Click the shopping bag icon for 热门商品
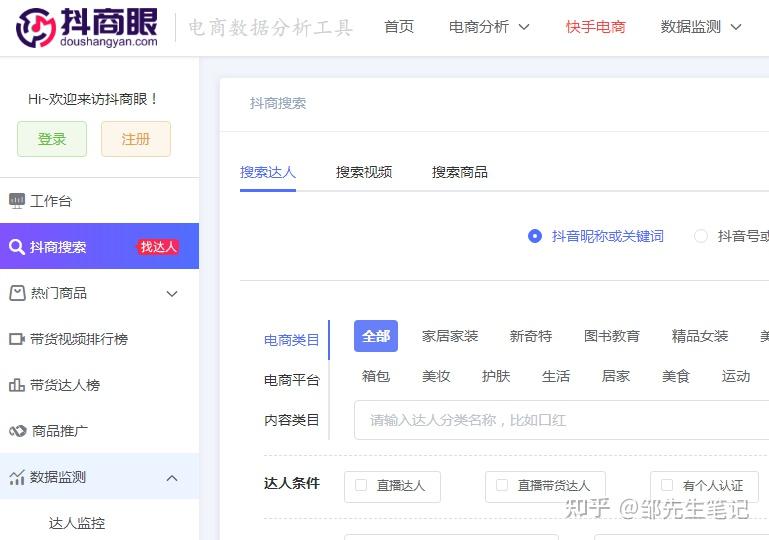Screen dimensions: 769x540 [17, 293]
